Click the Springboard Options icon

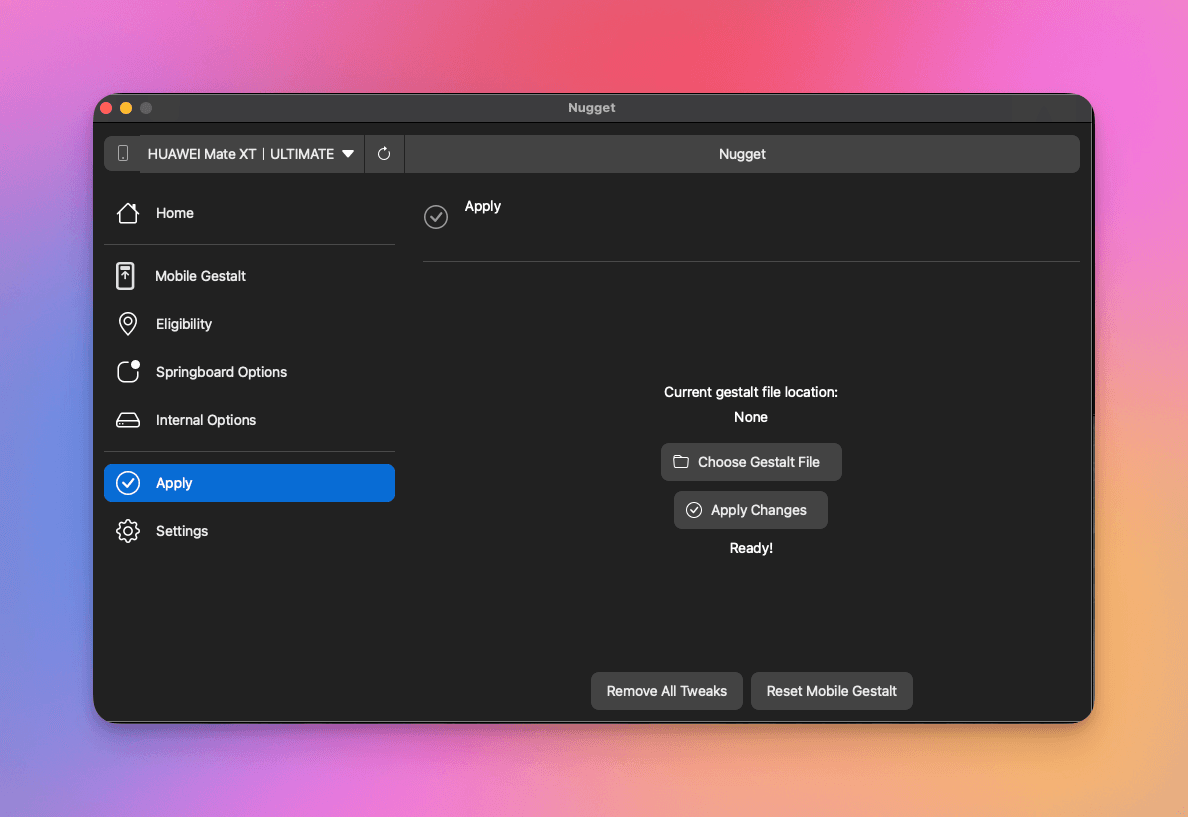pos(128,372)
